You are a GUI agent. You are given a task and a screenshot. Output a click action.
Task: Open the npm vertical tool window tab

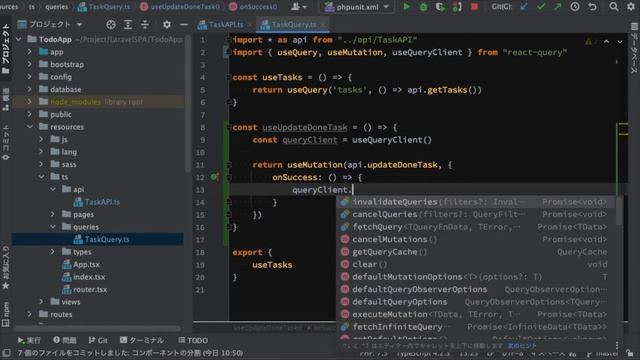click(x=6, y=314)
